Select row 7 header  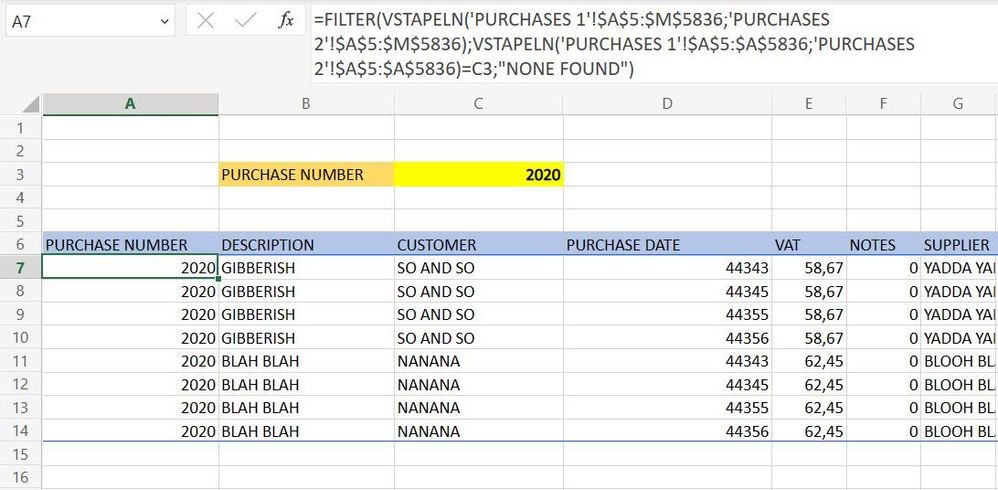[x=21, y=268]
